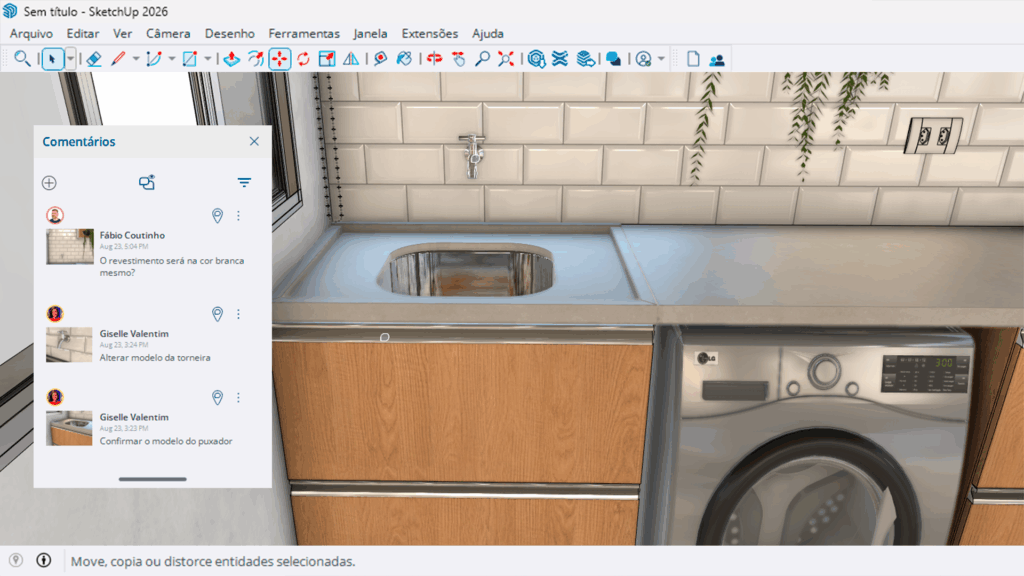Click the Zoom Extents icon

(506, 59)
